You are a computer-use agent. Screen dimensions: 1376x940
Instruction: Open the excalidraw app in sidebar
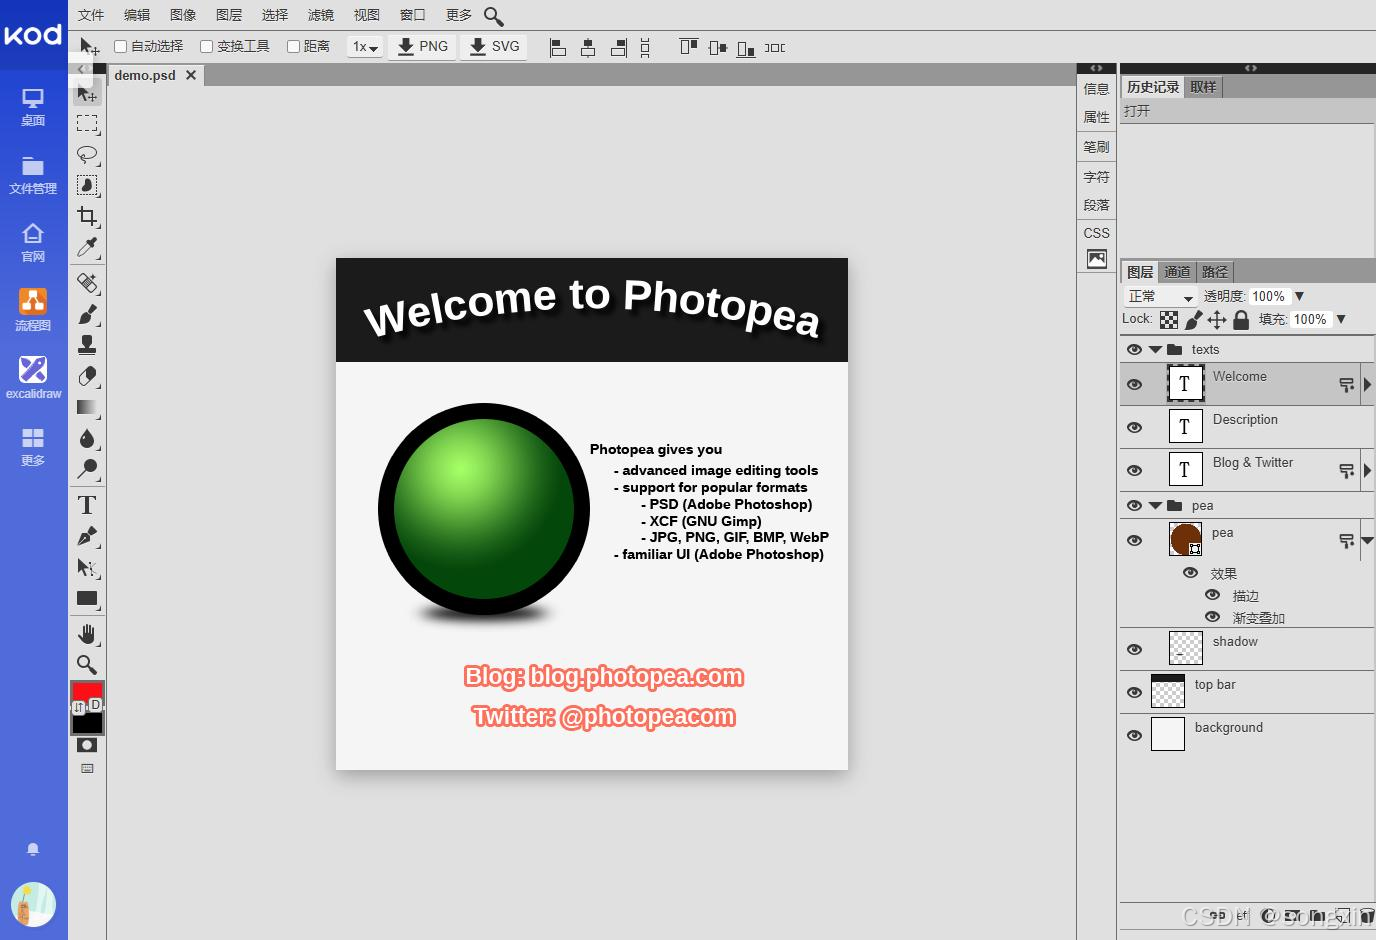pyautogui.click(x=33, y=378)
